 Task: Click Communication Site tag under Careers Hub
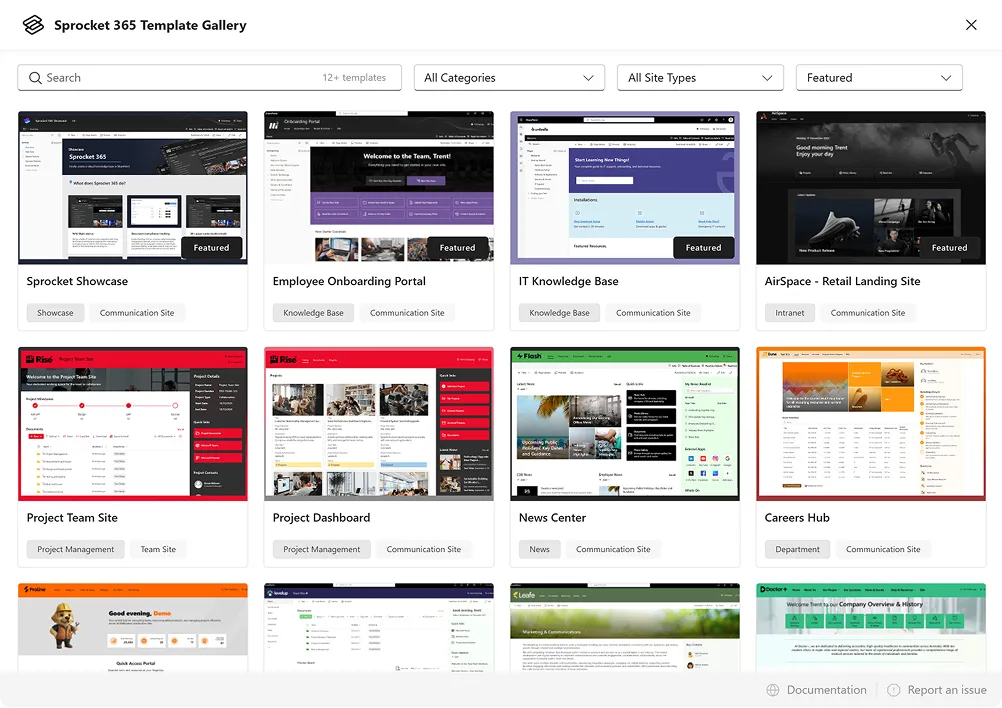[x=883, y=550]
